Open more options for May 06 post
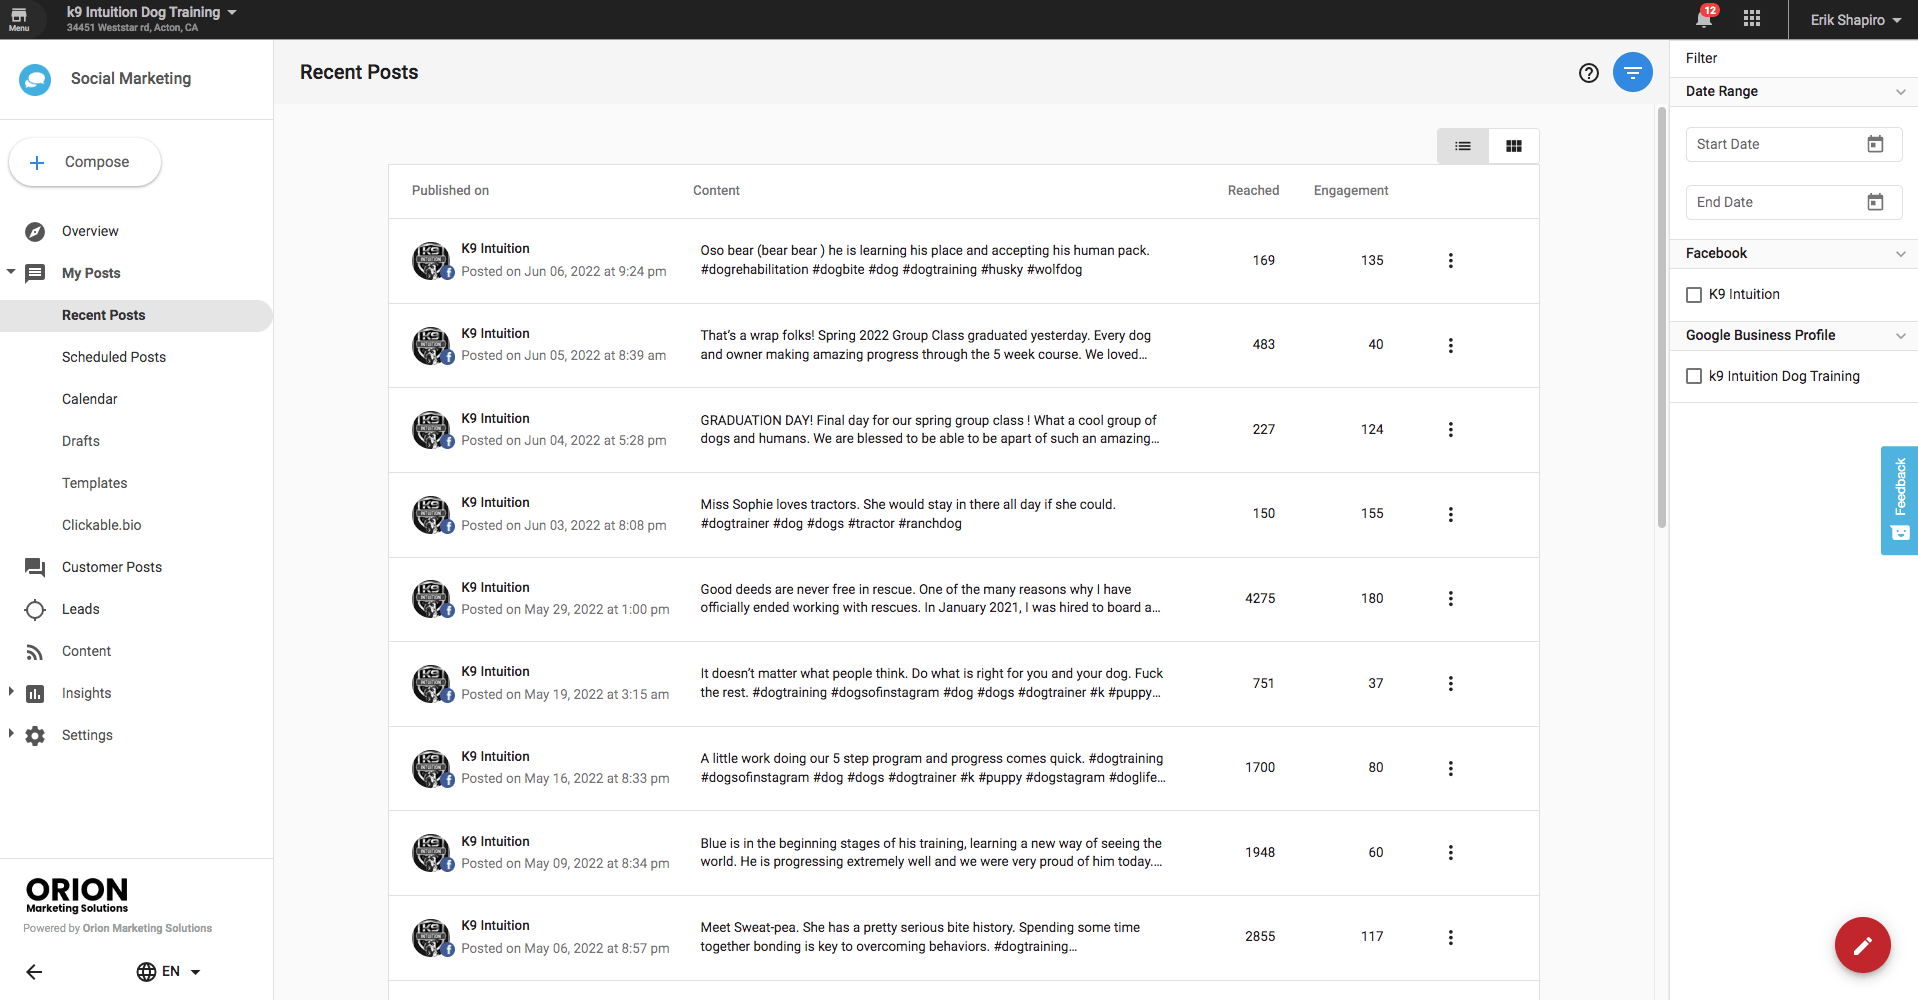1918x1000 pixels. (x=1451, y=937)
